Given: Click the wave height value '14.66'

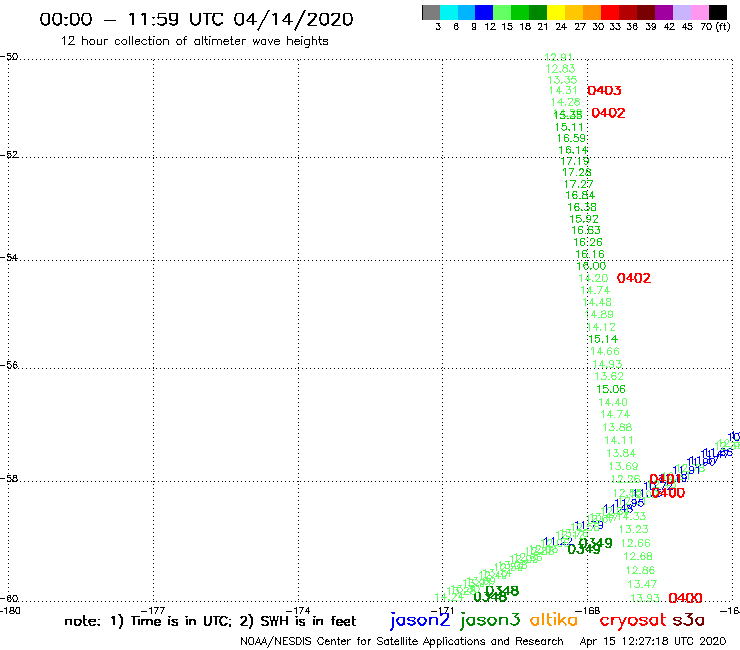Looking at the screenshot, I should coord(605,351).
